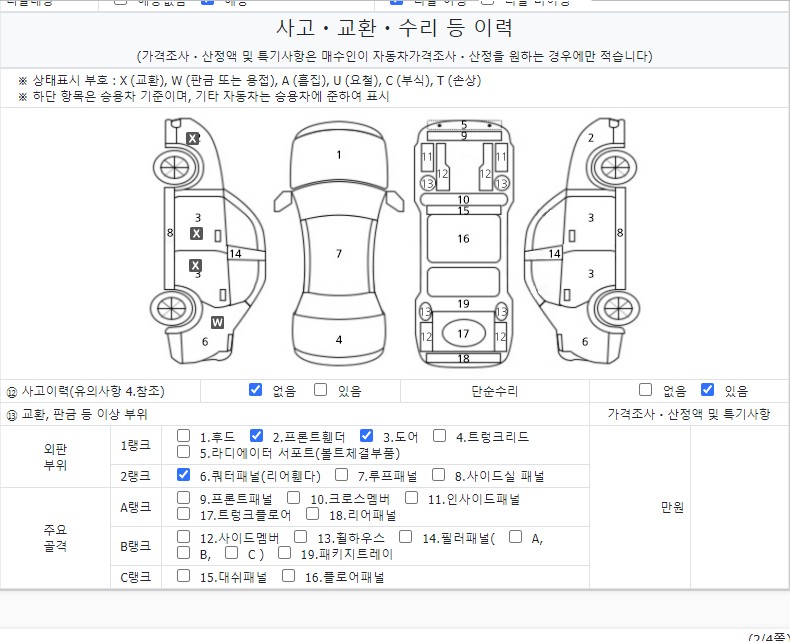Uncheck the 3.도어 checkbox
The width and height of the screenshot is (790, 643).
[x=366, y=436]
